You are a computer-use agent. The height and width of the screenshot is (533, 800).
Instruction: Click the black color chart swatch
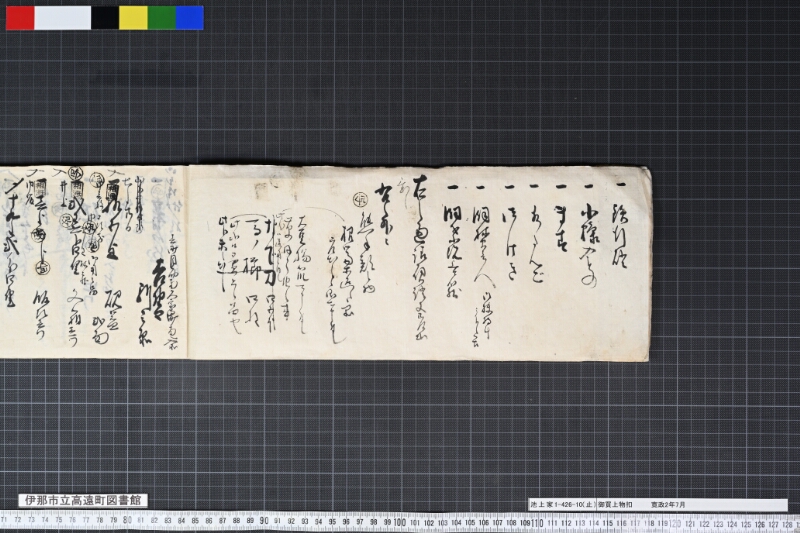(105, 18)
